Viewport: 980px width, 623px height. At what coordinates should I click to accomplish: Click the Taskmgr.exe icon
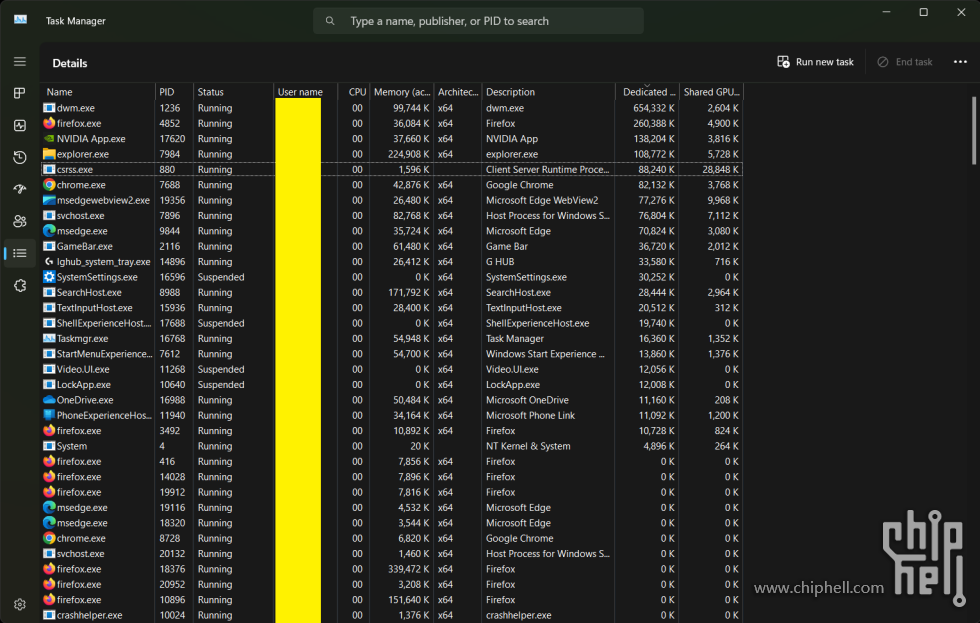point(49,339)
